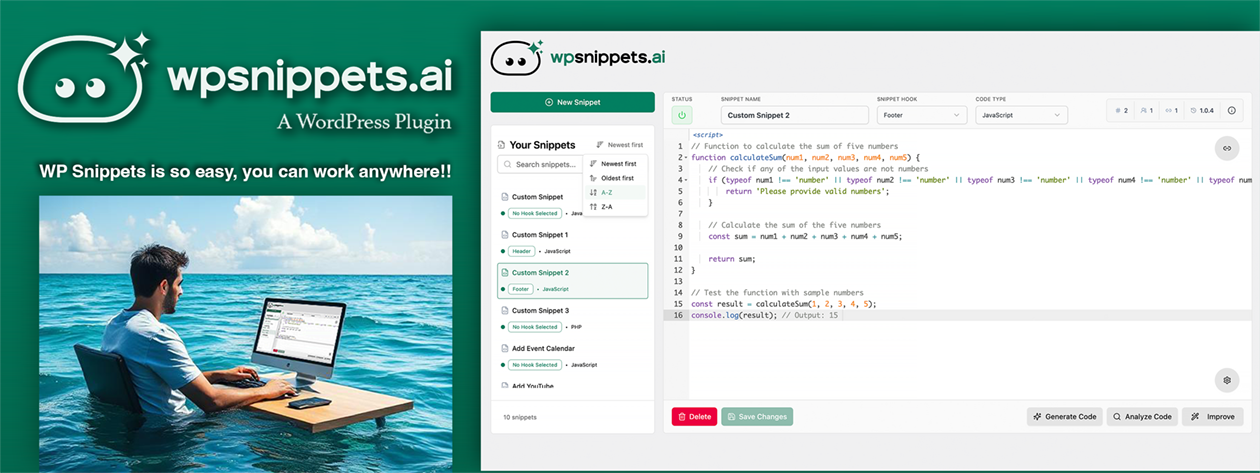Click the revisions count 2 indicator
1260x473 pixels.
pos(1121,111)
